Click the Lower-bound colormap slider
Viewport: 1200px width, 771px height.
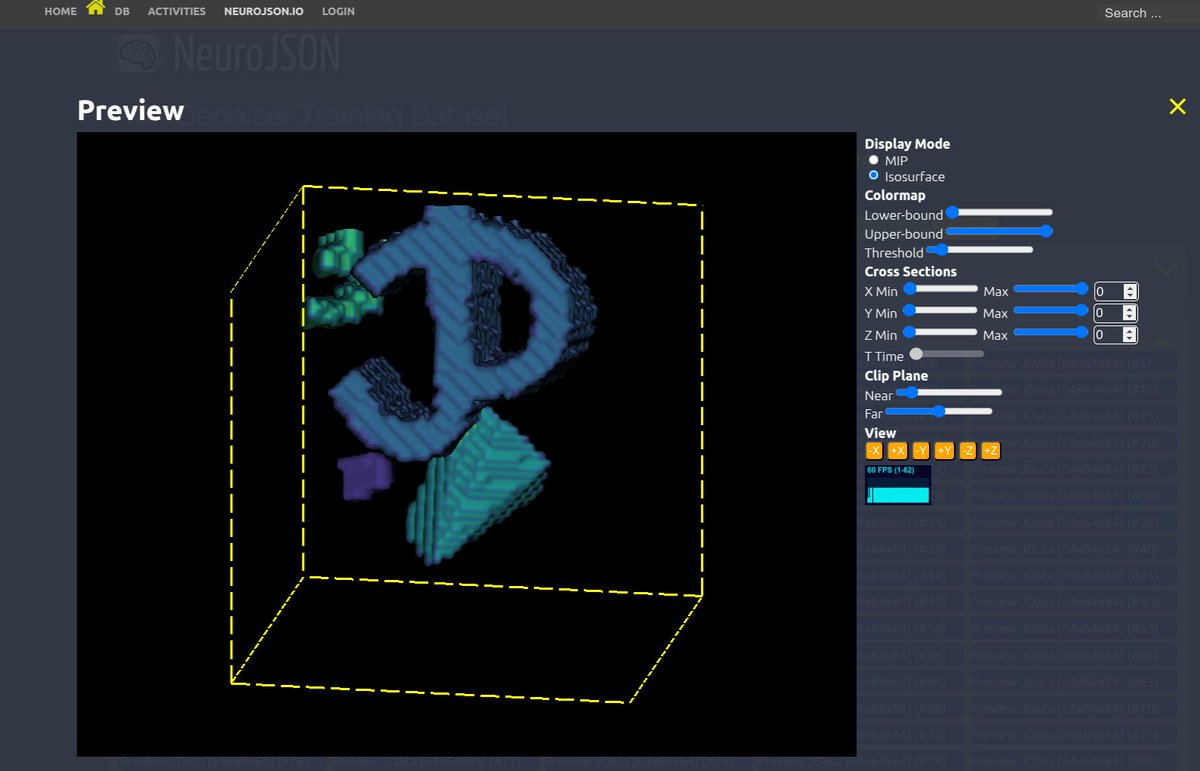[999, 212]
